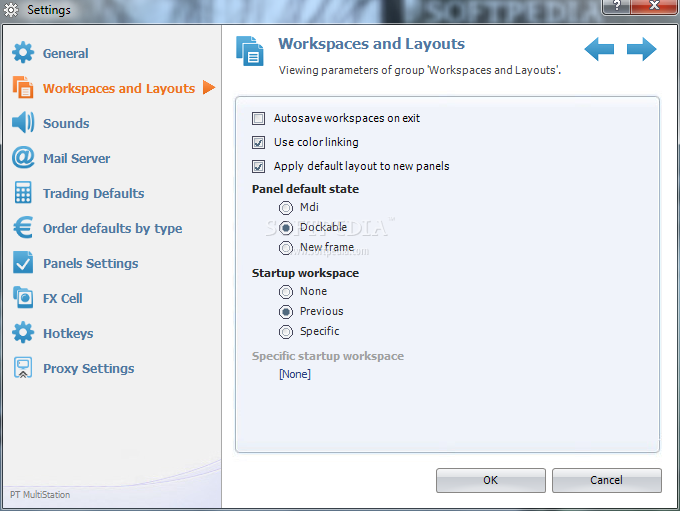Click the Hotkeys gear icon

(x=23, y=333)
